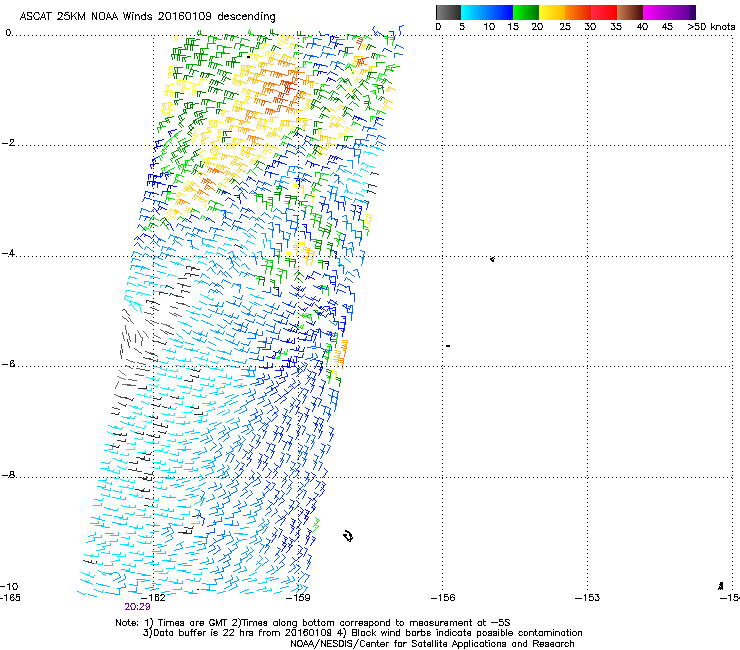Click the title 'ASCAT 25KM NOAA Winds 20160109 descending'

pyautogui.click(x=147, y=17)
